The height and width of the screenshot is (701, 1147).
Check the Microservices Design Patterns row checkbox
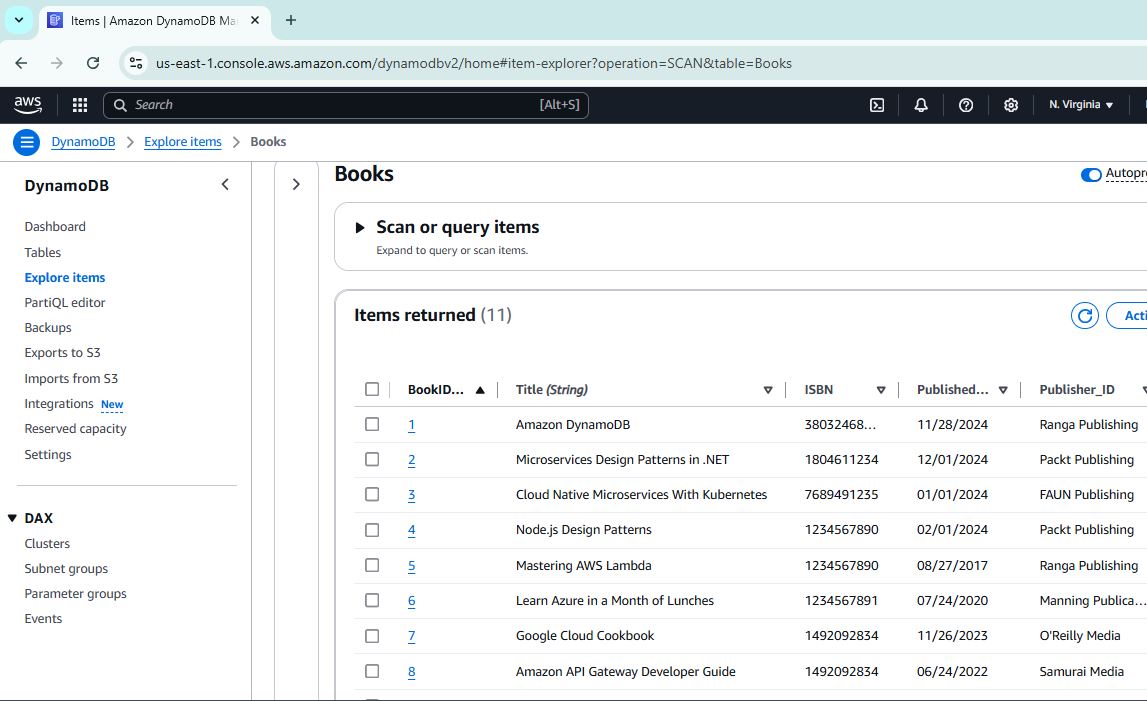[372, 460]
